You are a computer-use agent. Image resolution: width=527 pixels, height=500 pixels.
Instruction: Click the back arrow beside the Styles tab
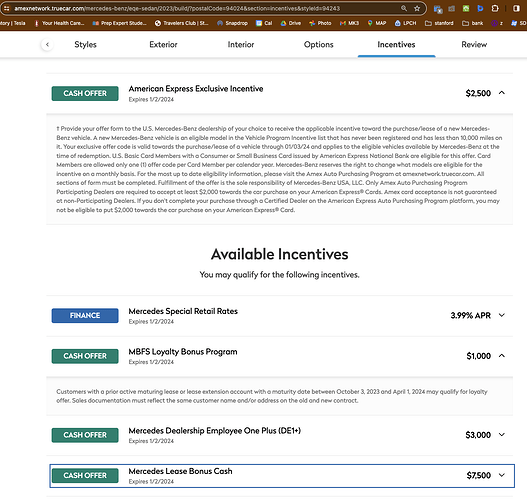(x=47, y=44)
